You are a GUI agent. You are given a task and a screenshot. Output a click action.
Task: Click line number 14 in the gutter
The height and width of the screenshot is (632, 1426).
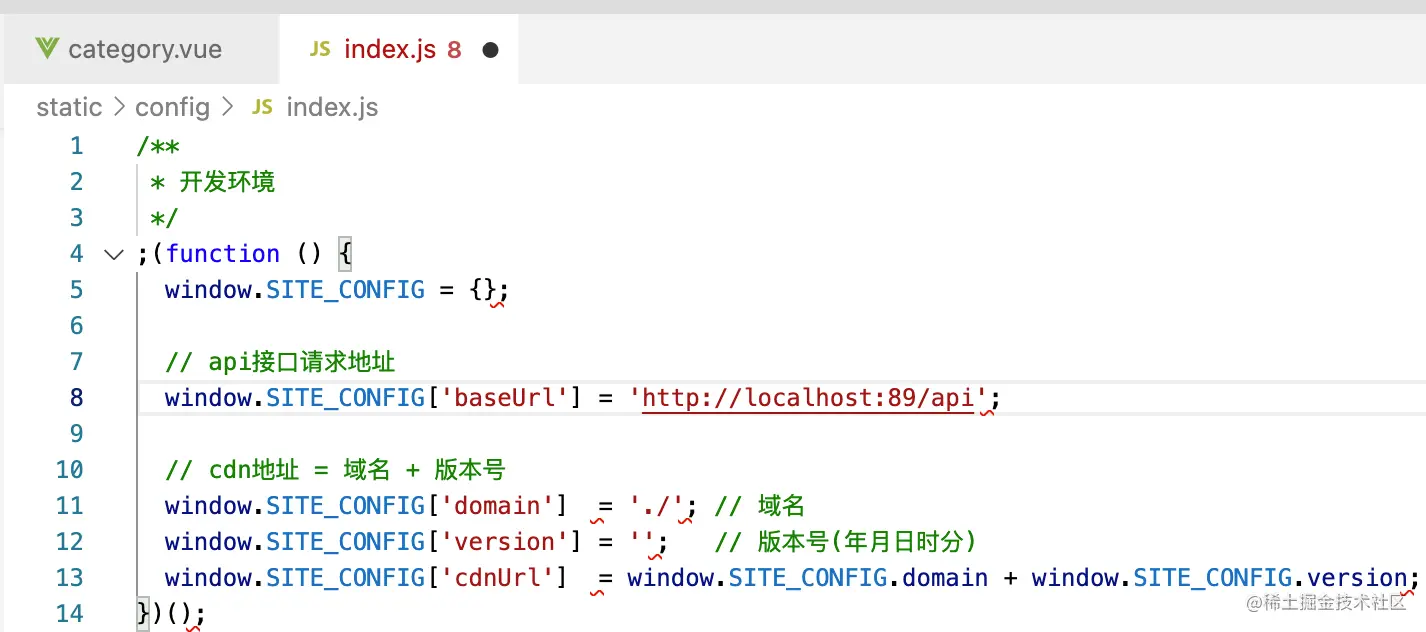tap(70, 613)
